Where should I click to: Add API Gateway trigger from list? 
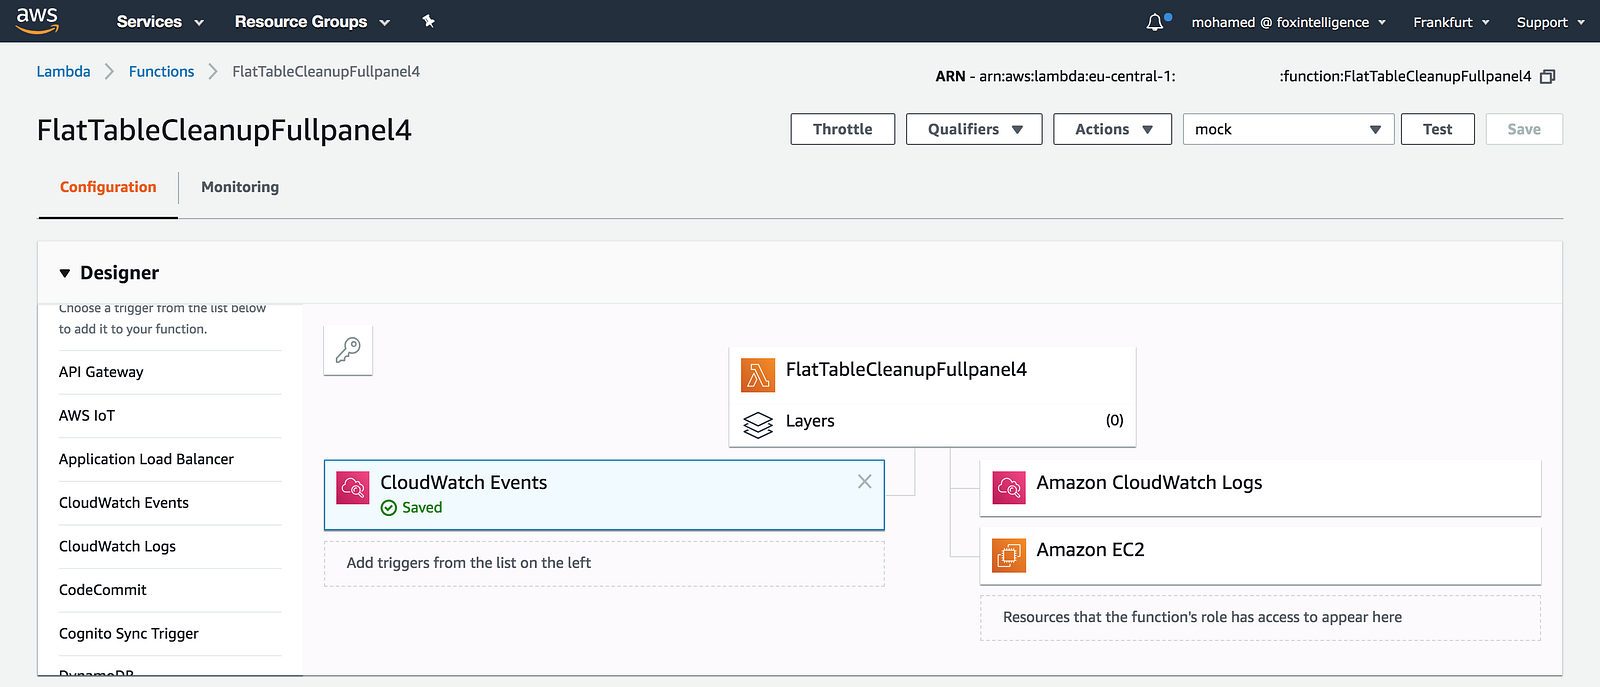tap(101, 372)
